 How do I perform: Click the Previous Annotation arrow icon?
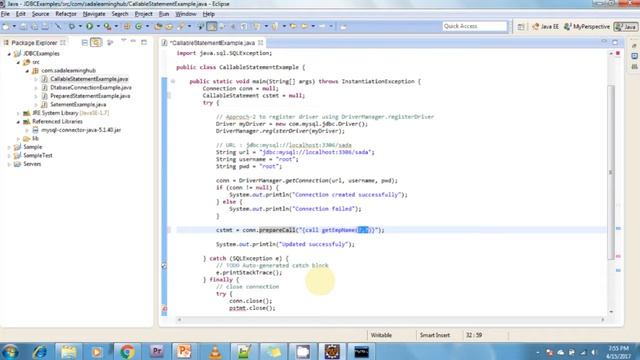pos(275,27)
